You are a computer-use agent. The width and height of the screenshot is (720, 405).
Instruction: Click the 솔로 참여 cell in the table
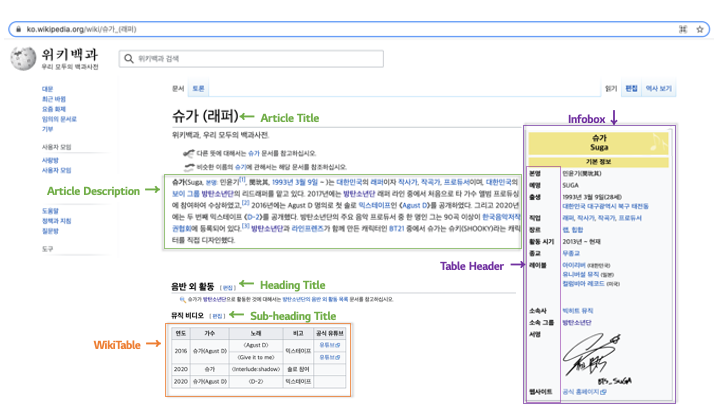[298, 369]
